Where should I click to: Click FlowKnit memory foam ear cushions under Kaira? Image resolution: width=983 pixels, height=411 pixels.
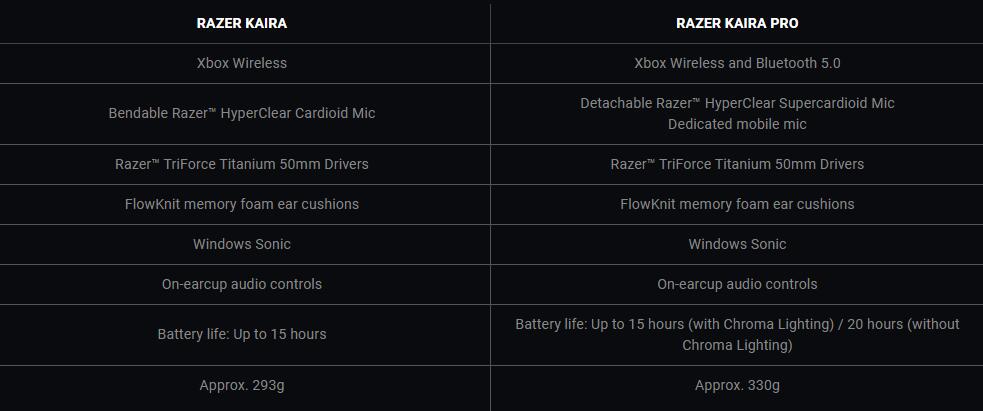click(x=242, y=204)
